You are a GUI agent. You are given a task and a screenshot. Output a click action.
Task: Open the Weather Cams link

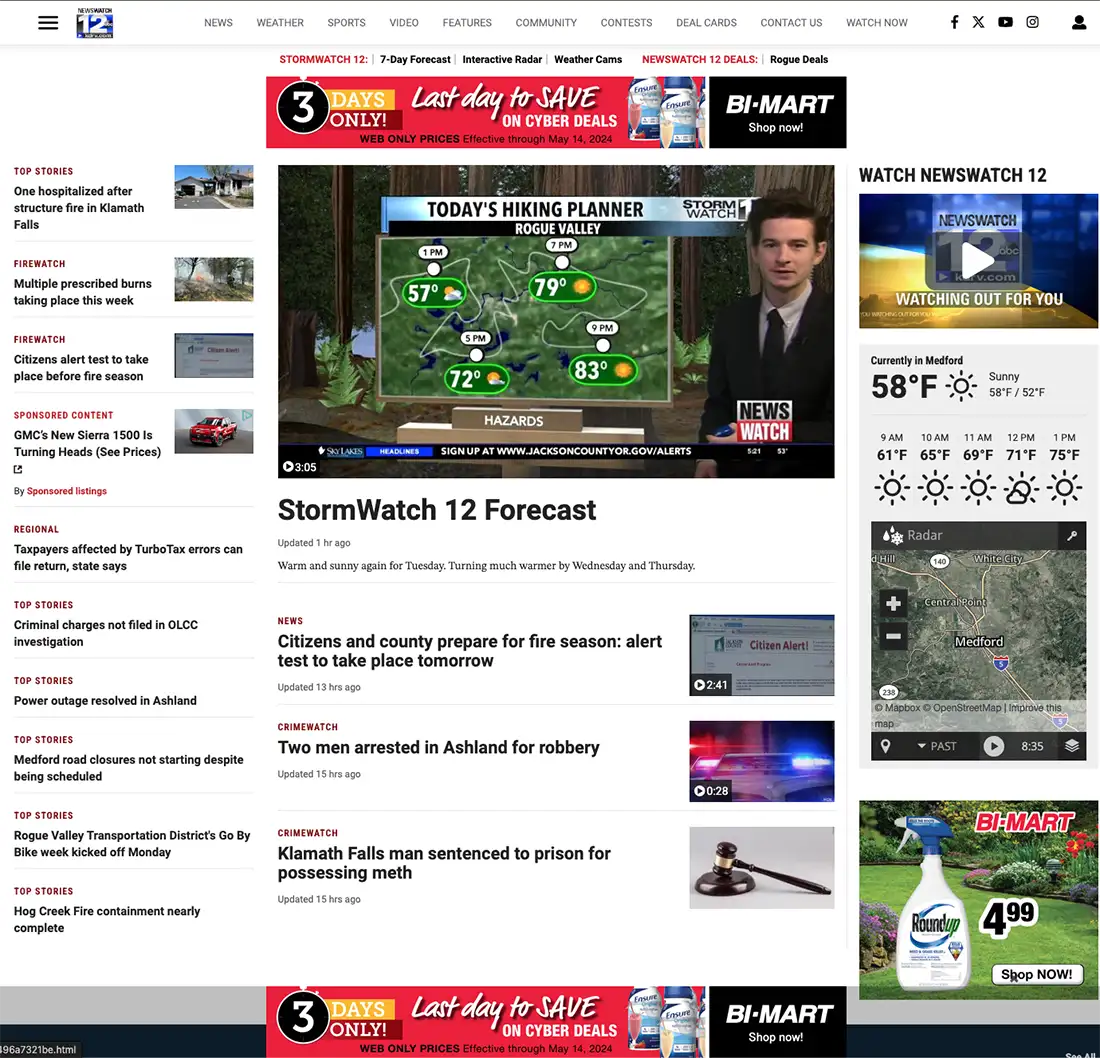588,60
